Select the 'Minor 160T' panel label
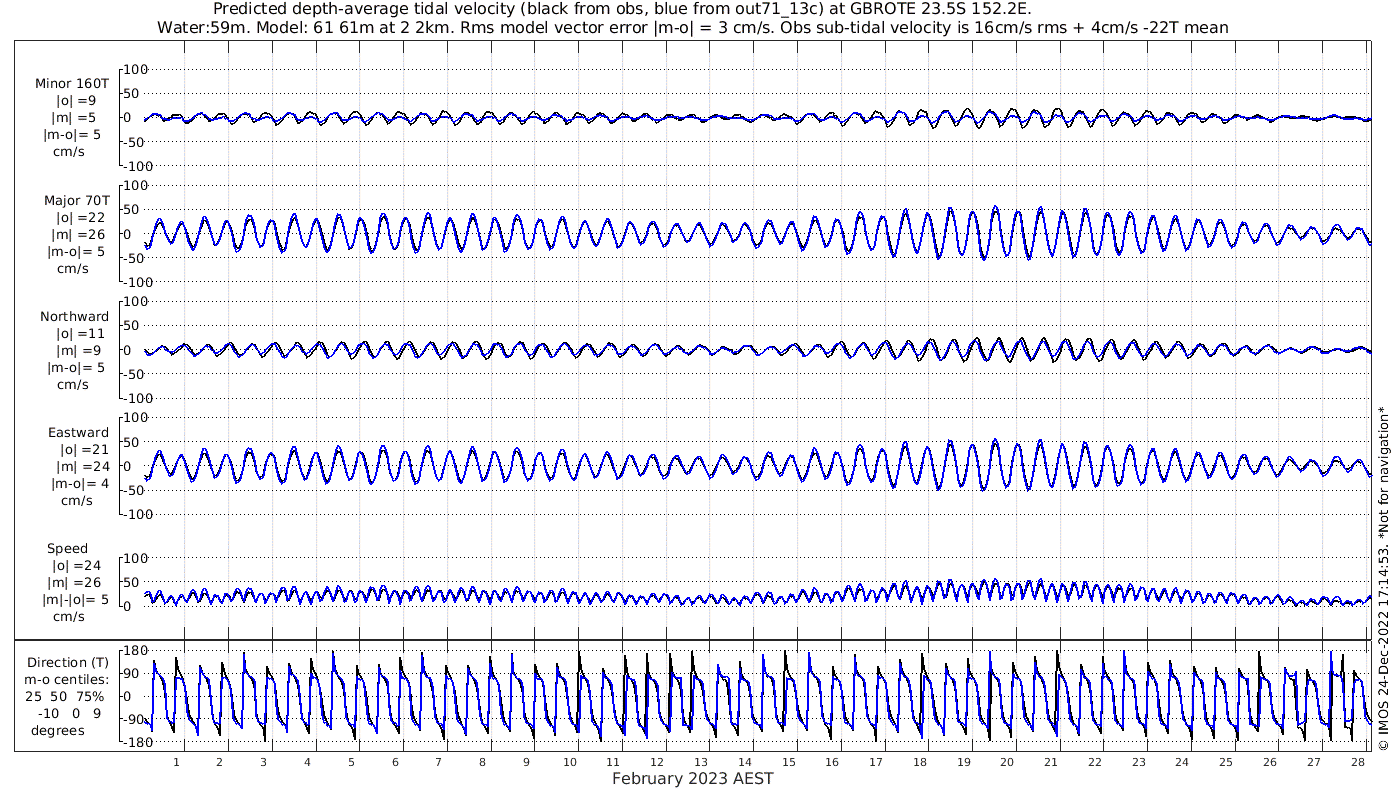The height and width of the screenshot is (800, 1400). click(72, 84)
